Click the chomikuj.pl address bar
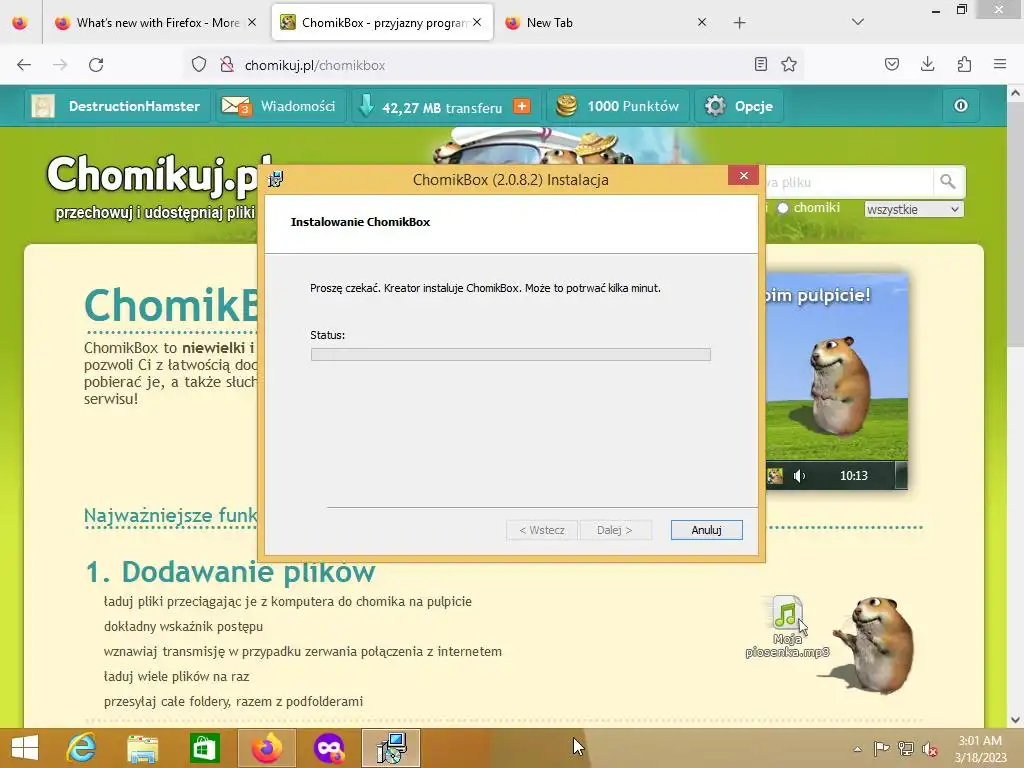This screenshot has height=768, width=1024. click(493, 65)
